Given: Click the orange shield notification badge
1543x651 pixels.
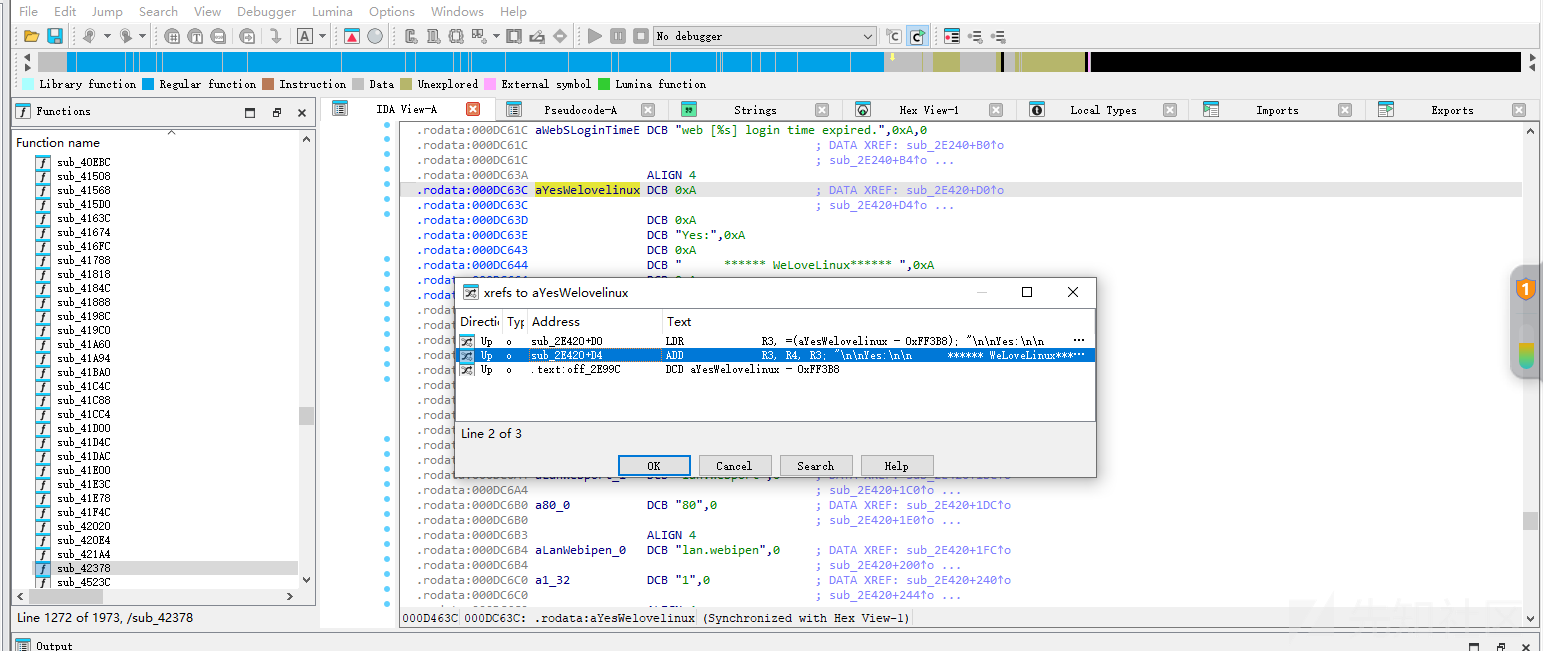Looking at the screenshot, I should click(1526, 290).
